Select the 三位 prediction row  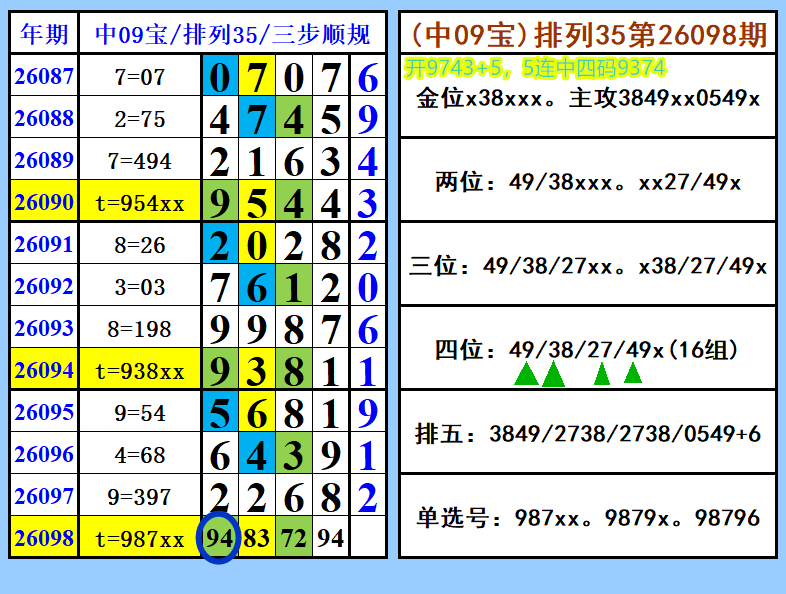(588, 266)
